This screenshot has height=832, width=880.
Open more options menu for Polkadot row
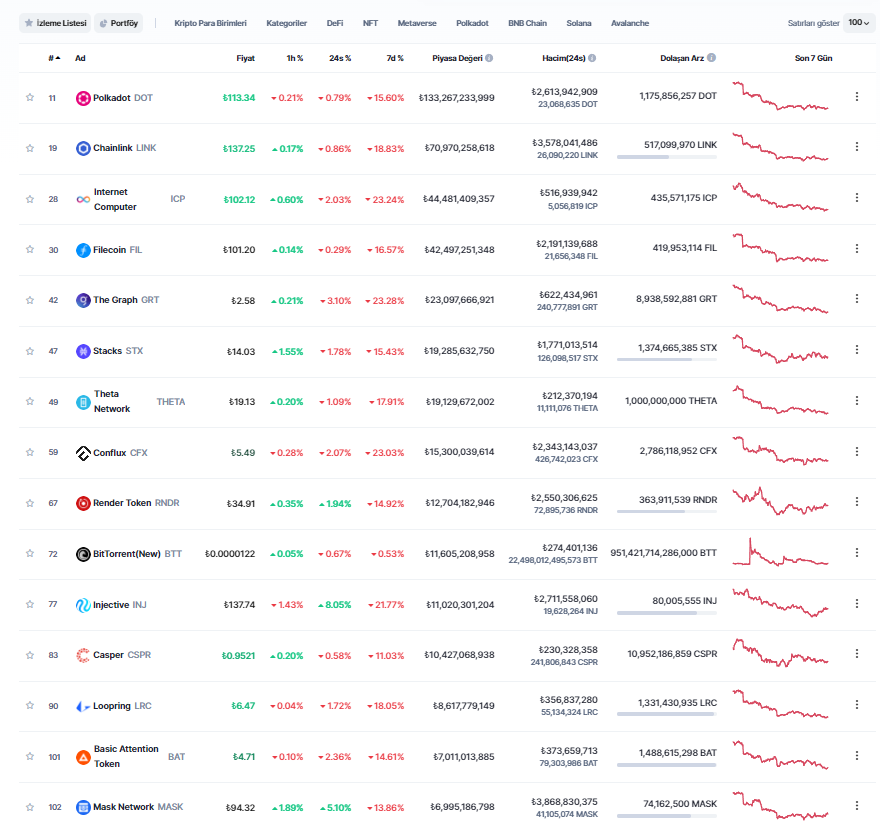856,97
